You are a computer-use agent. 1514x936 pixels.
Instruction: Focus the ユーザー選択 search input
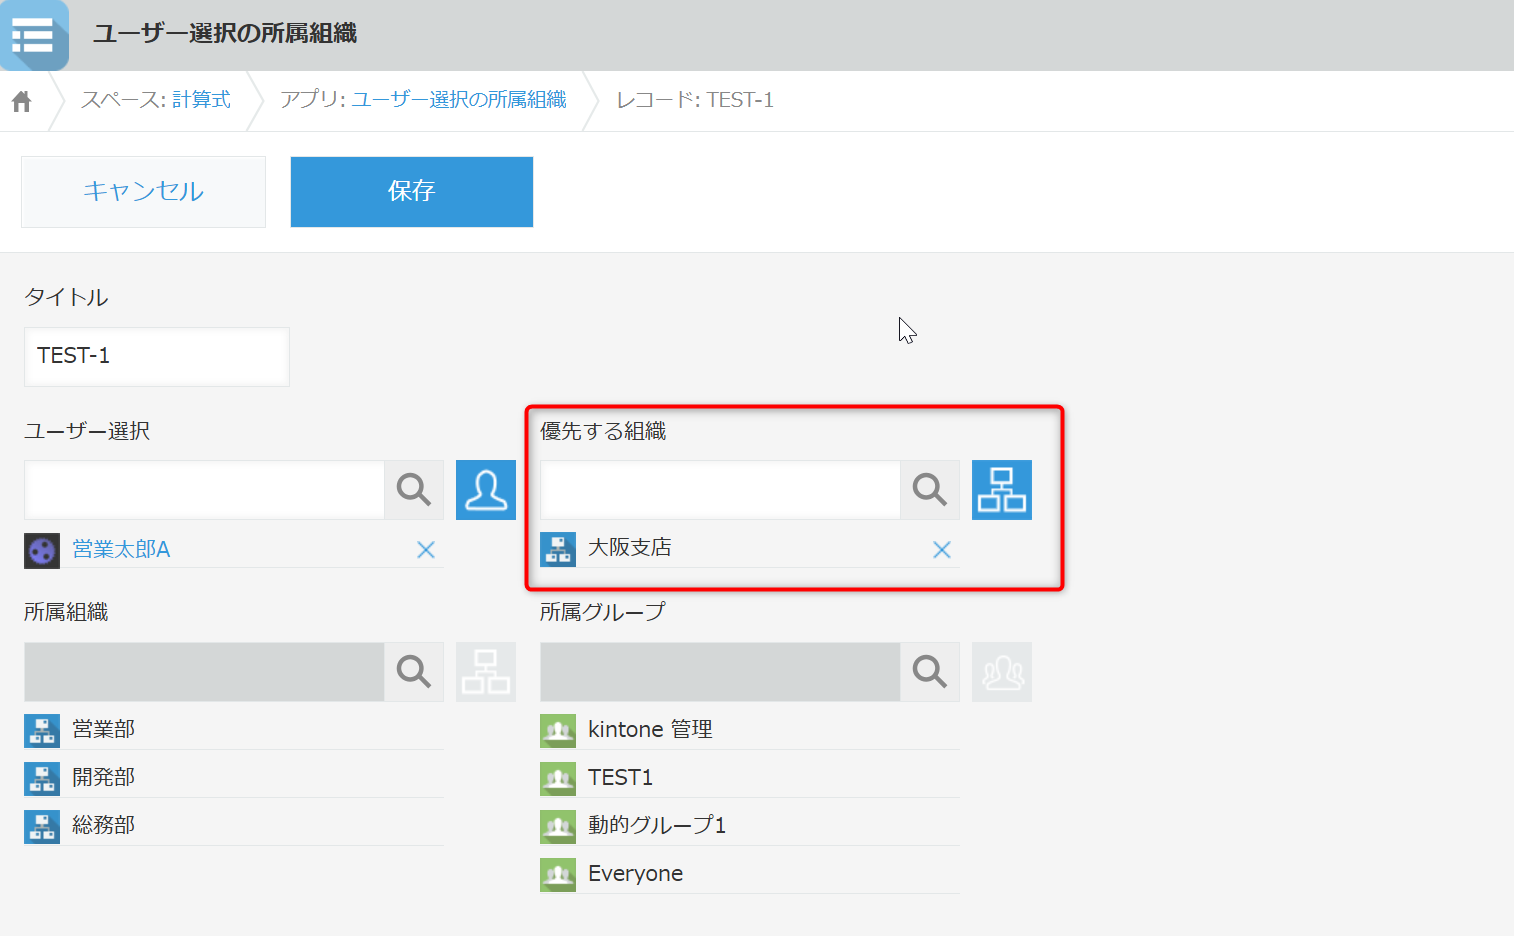coord(205,490)
